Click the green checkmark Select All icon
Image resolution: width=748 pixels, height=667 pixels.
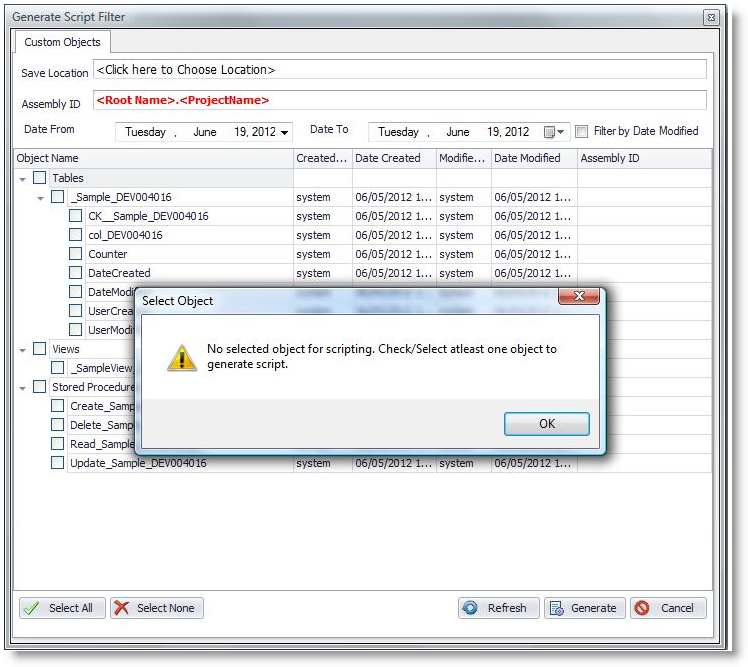point(32,608)
